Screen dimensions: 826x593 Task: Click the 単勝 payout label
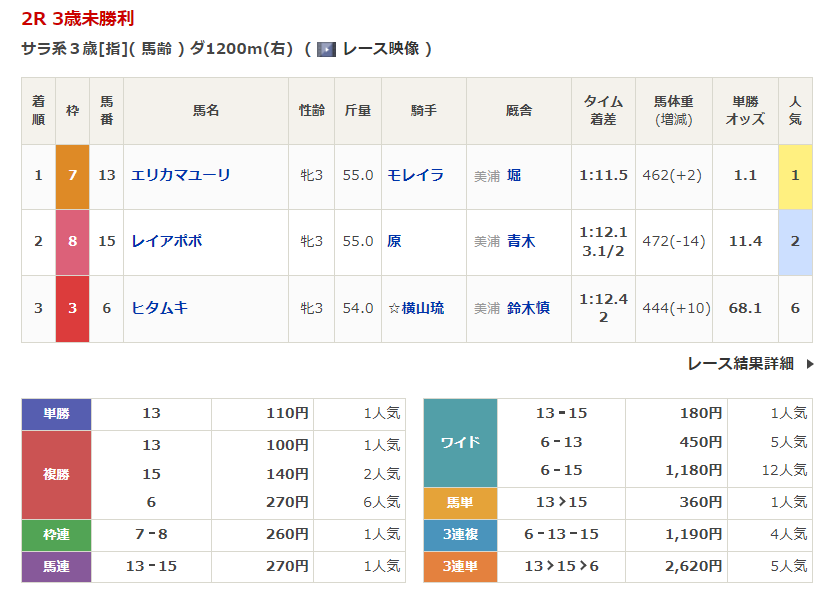tap(57, 413)
